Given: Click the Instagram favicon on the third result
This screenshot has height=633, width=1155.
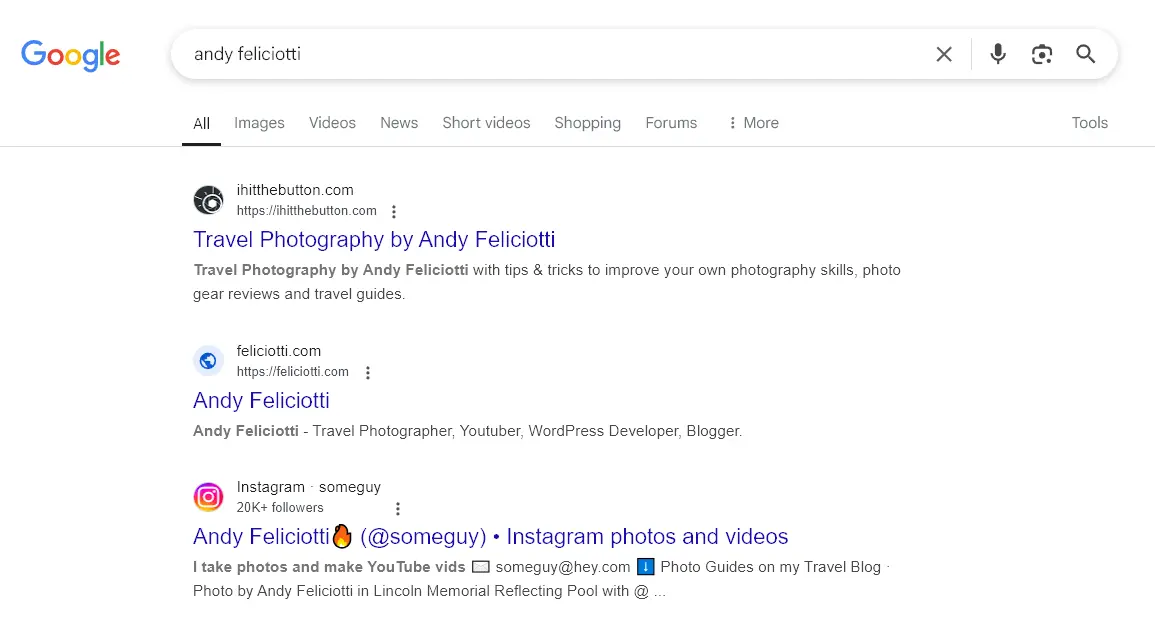Looking at the screenshot, I should 208,496.
